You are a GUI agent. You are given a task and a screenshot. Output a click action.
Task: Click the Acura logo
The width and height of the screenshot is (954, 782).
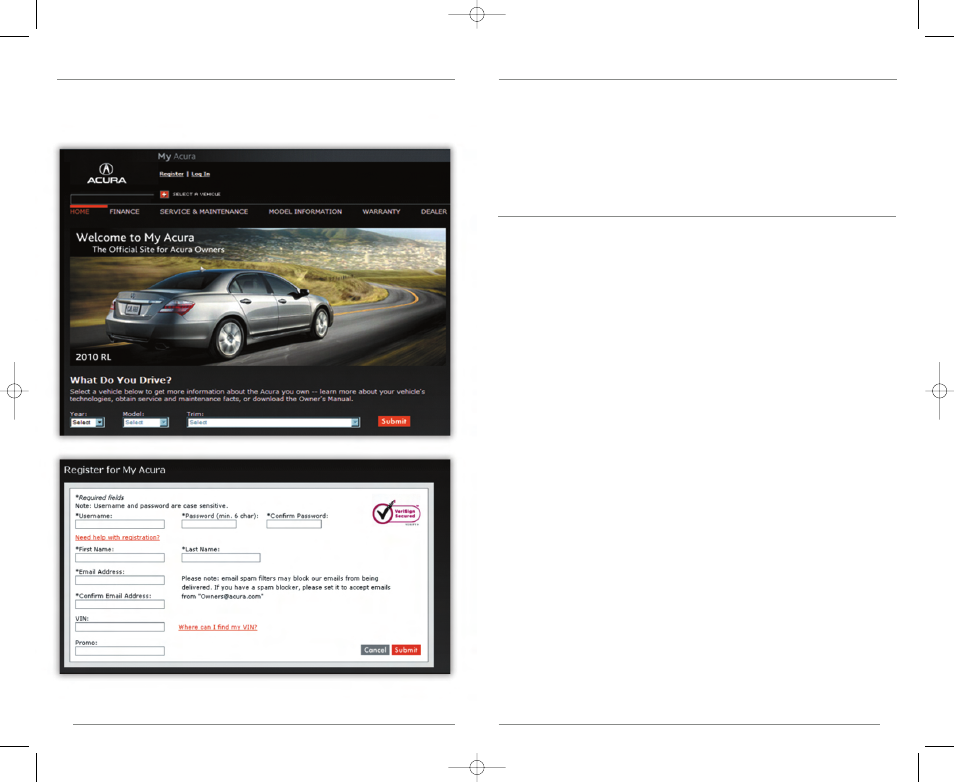tap(106, 173)
